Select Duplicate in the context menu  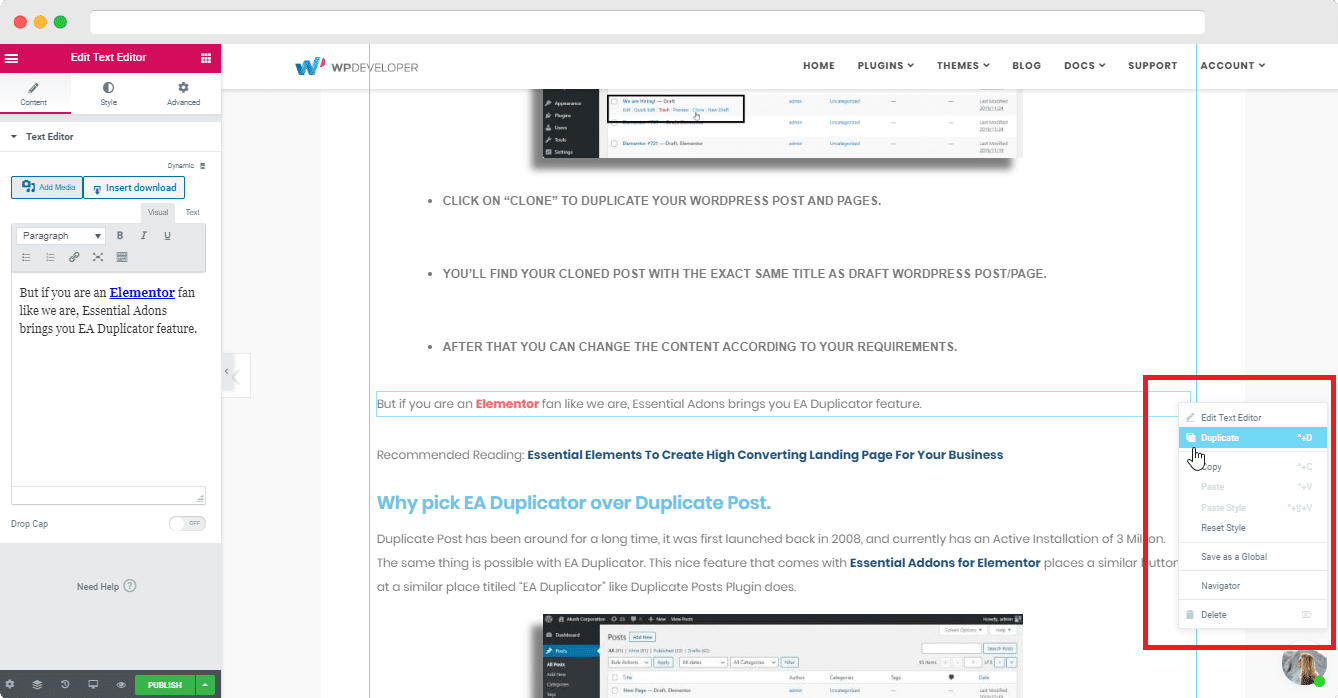(x=1253, y=438)
